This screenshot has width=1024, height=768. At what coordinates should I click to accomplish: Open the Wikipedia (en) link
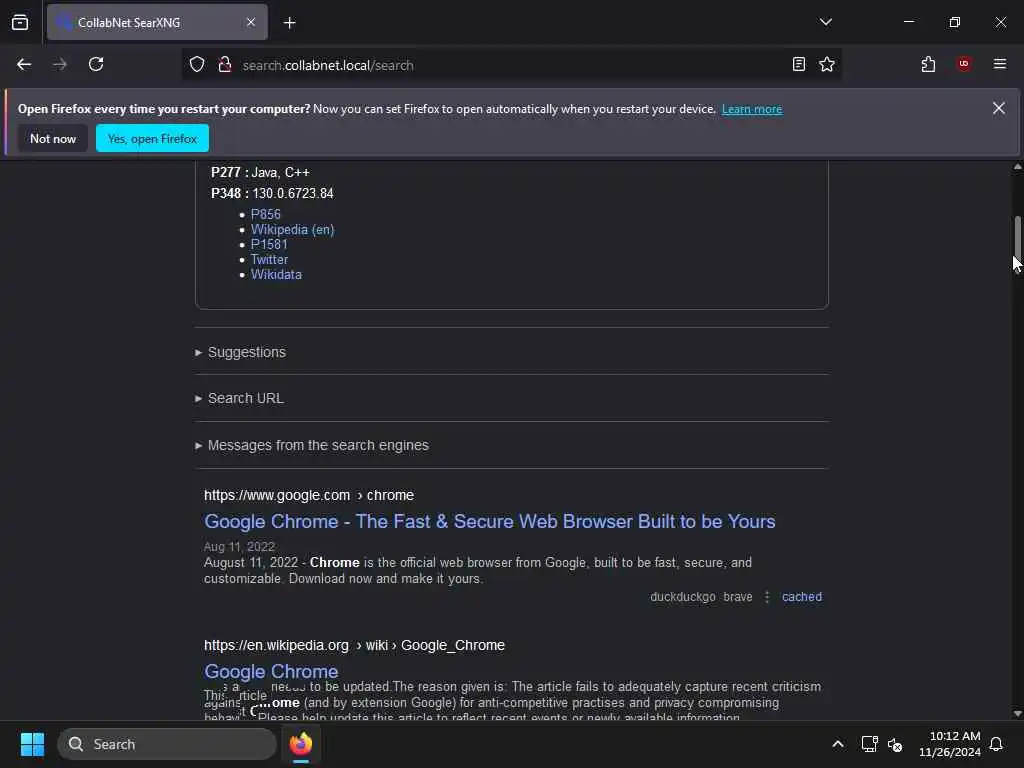[x=293, y=229]
